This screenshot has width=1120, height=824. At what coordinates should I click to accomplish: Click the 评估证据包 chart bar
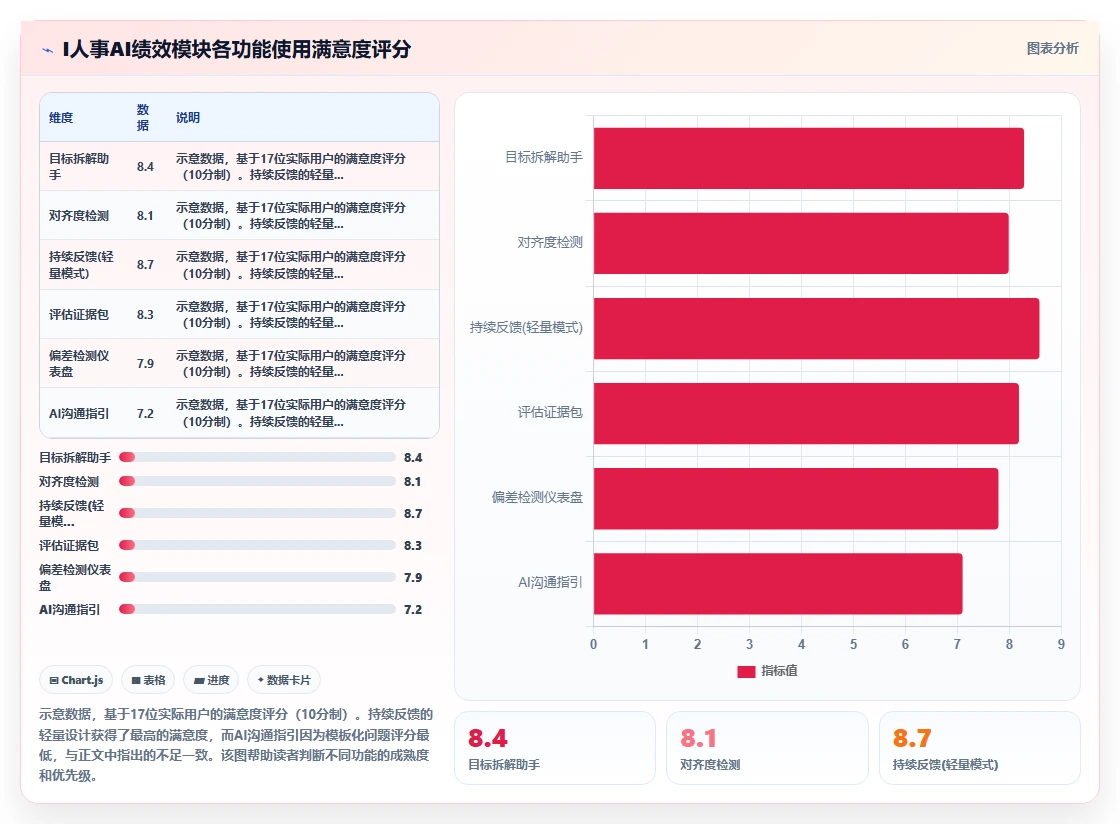click(806, 413)
